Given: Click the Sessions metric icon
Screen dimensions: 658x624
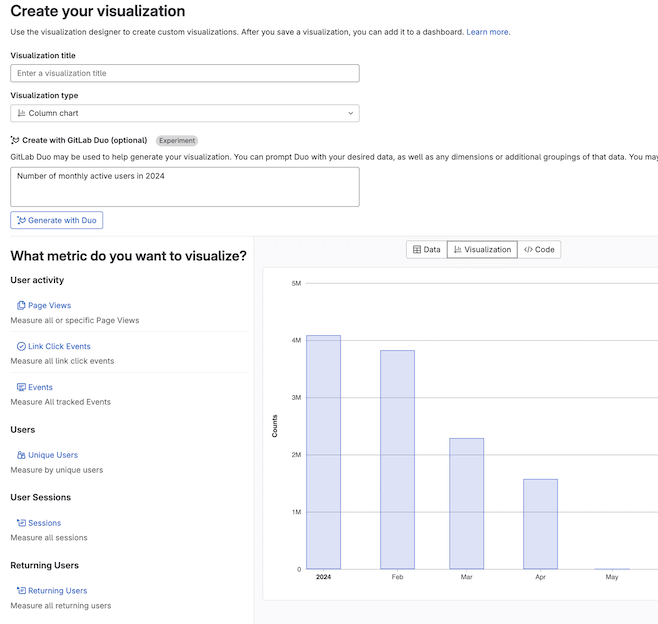Looking at the screenshot, I should coord(21,523).
